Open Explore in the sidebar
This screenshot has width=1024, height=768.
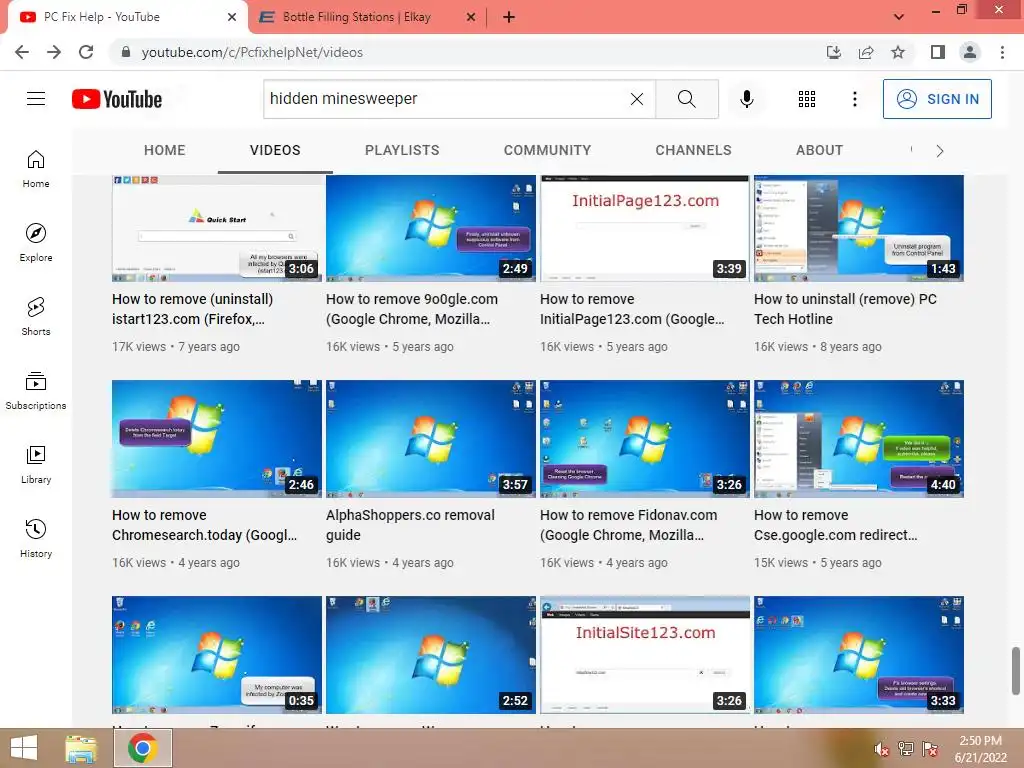pyautogui.click(x=36, y=242)
